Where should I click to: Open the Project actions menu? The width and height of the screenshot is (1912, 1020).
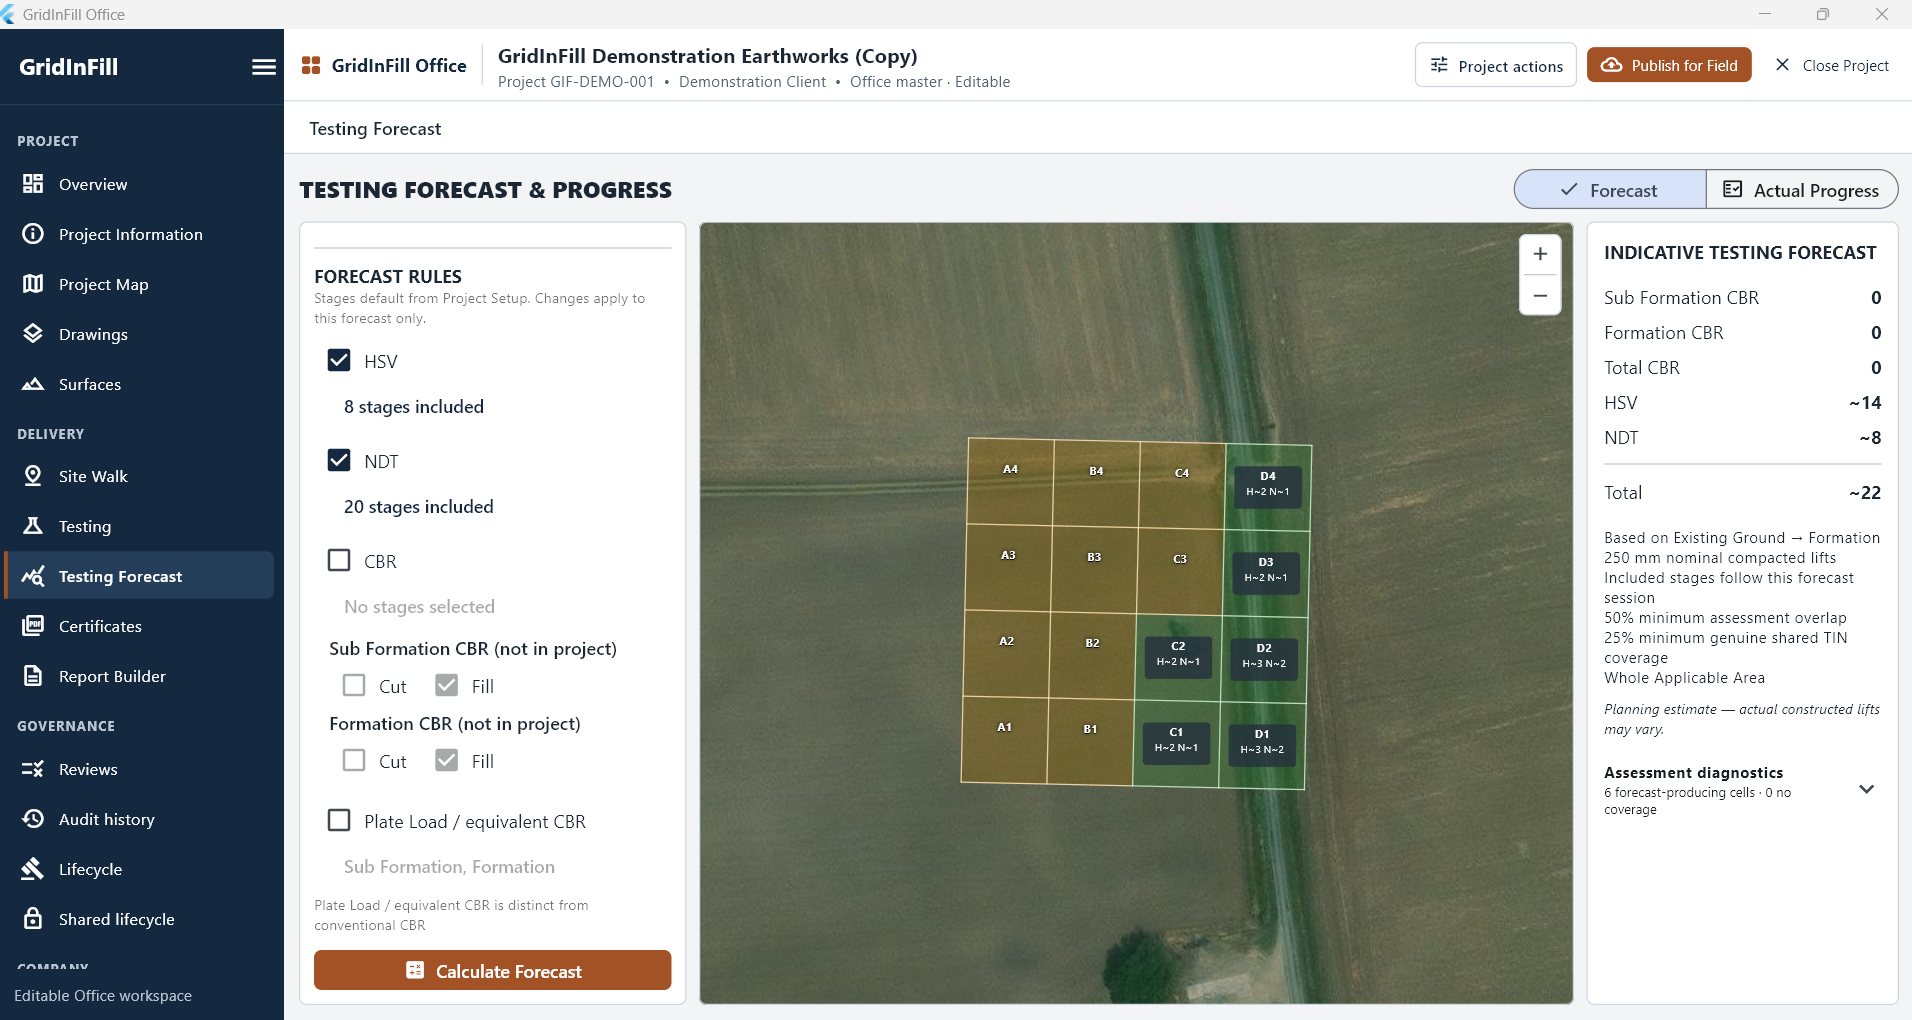[1496, 65]
